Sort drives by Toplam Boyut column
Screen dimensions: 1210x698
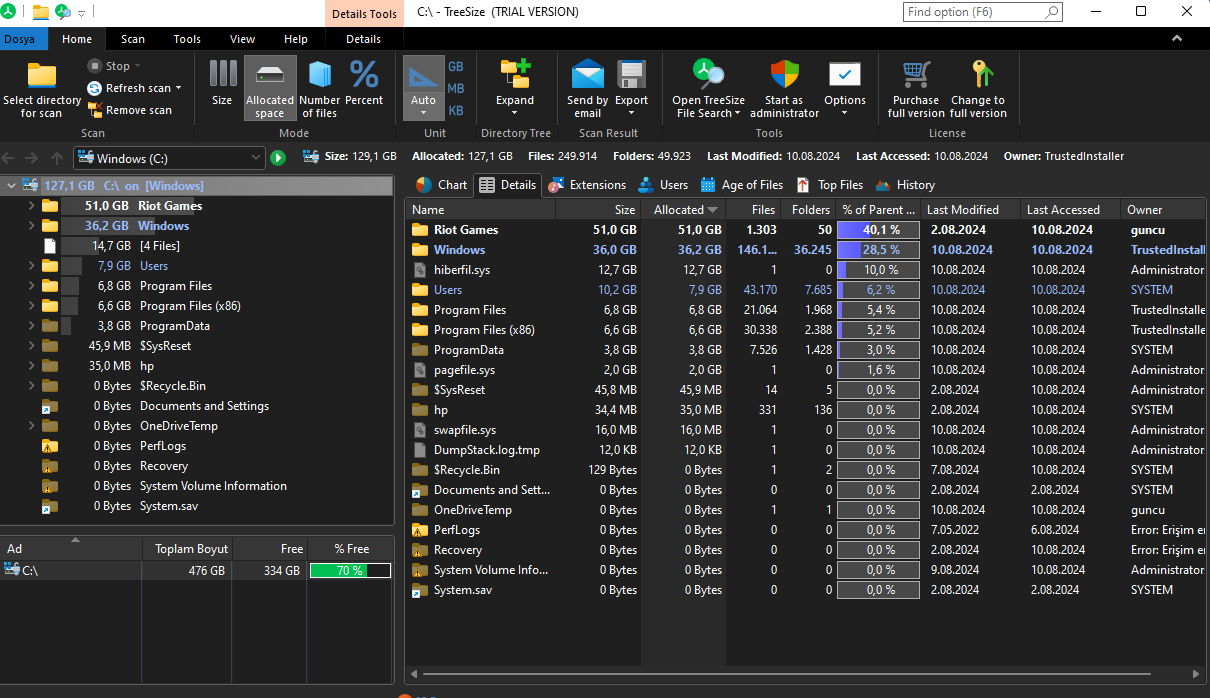point(187,549)
